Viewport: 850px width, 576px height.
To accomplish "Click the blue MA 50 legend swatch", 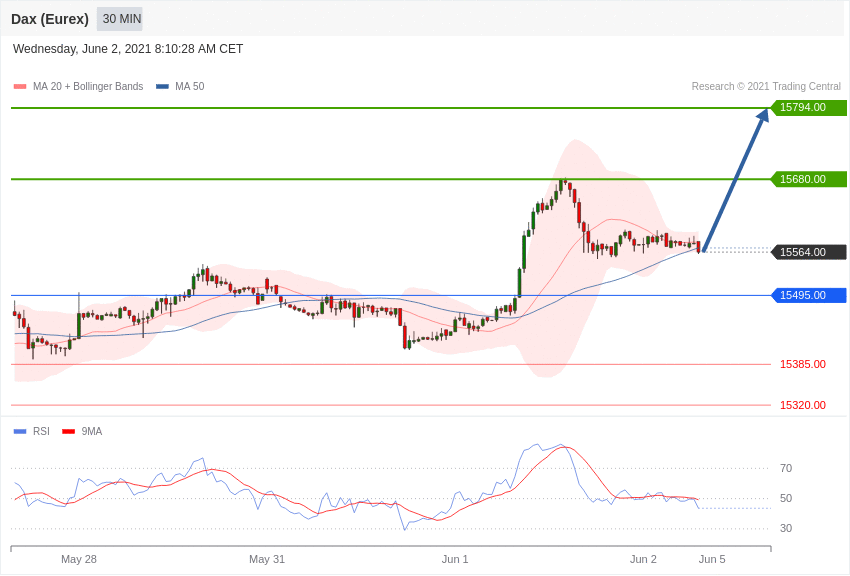I will pyautogui.click(x=162, y=87).
